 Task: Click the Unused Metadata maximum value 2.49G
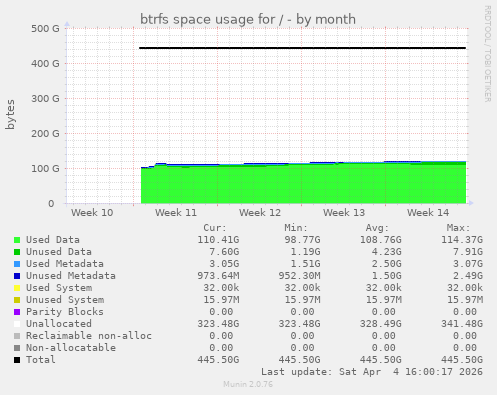(468, 276)
